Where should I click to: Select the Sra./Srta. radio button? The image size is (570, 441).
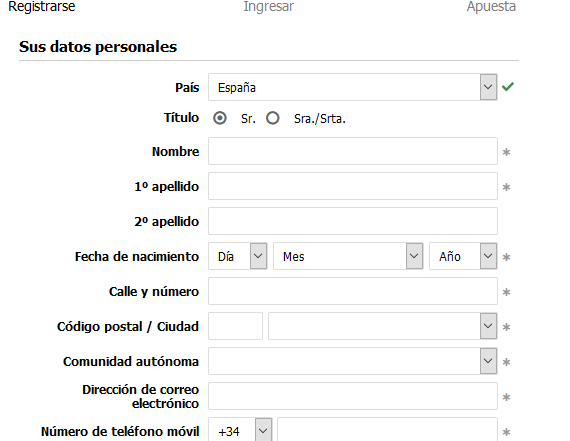click(x=273, y=118)
